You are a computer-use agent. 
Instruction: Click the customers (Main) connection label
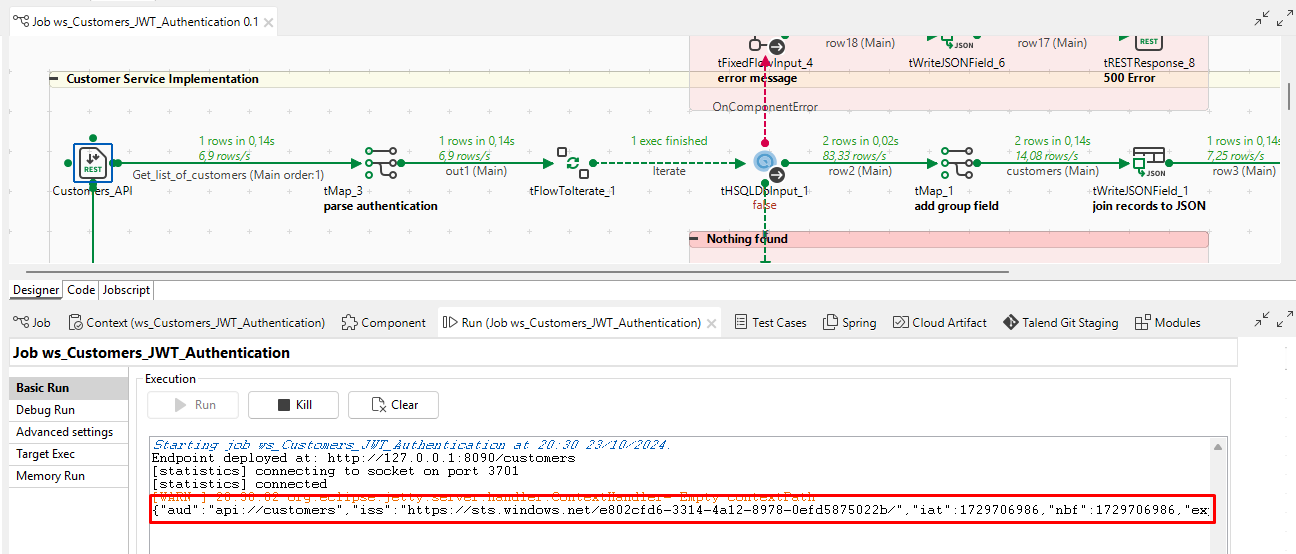(1053, 171)
